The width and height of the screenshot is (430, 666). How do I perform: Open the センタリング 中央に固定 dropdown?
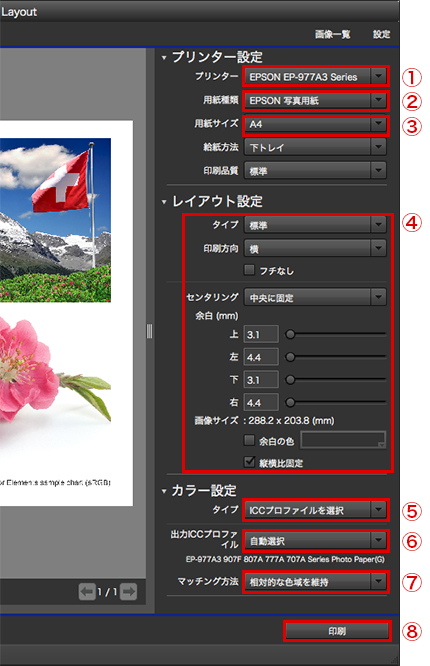[x=315, y=298]
